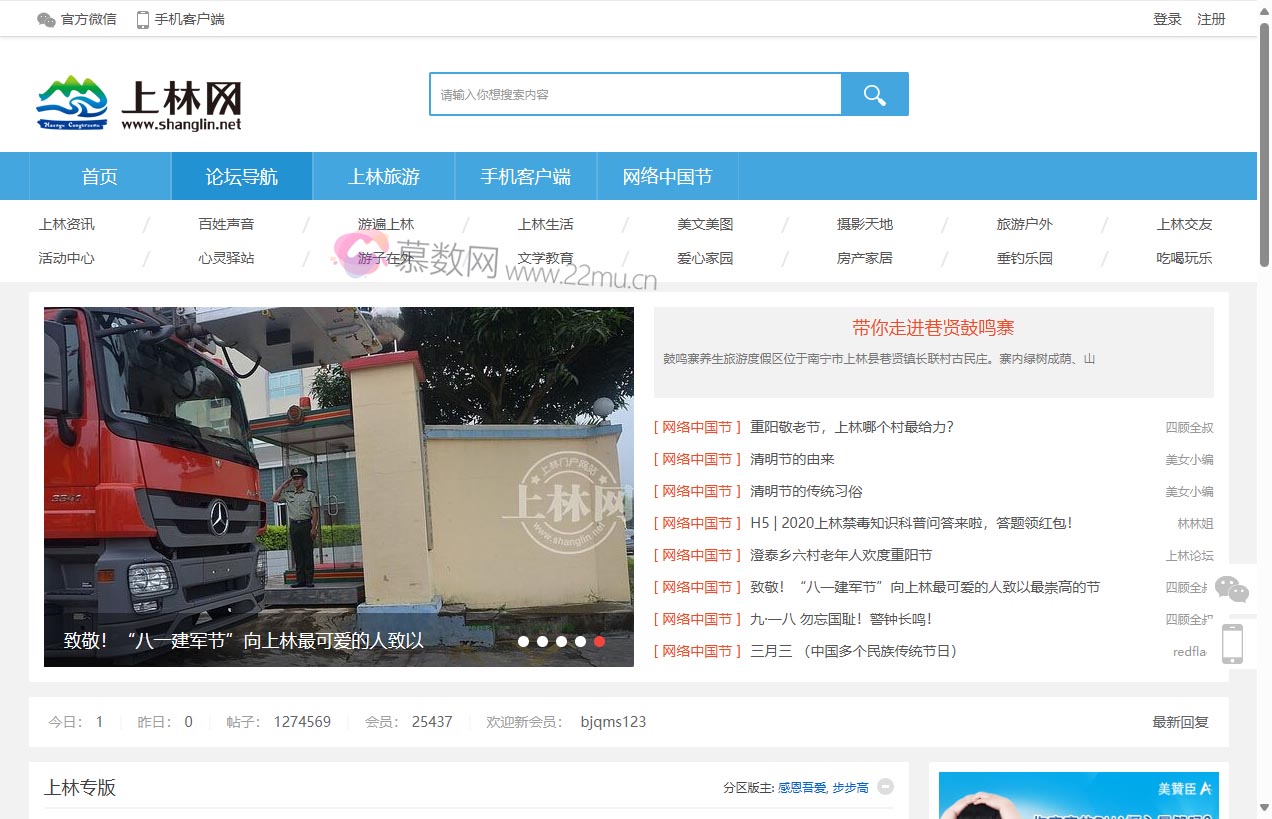This screenshot has height=819, width=1272.
Task: Click the floating mobile client icon on right edge
Action: click(x=1232, y=643)
